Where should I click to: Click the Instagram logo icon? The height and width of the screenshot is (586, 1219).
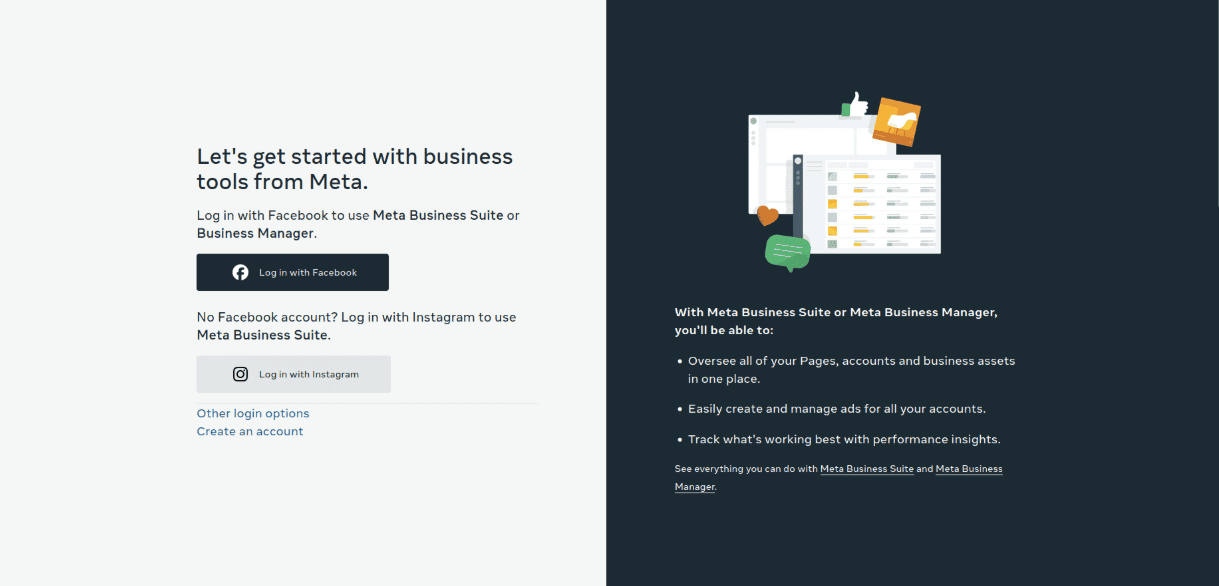[x=240, y=374]
